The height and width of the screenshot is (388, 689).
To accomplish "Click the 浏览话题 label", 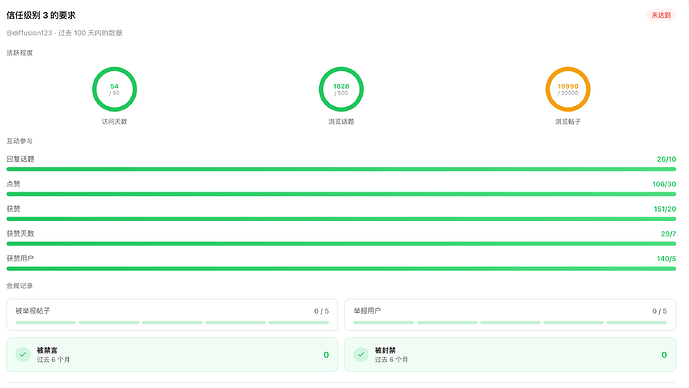I will tap(341, 121).
